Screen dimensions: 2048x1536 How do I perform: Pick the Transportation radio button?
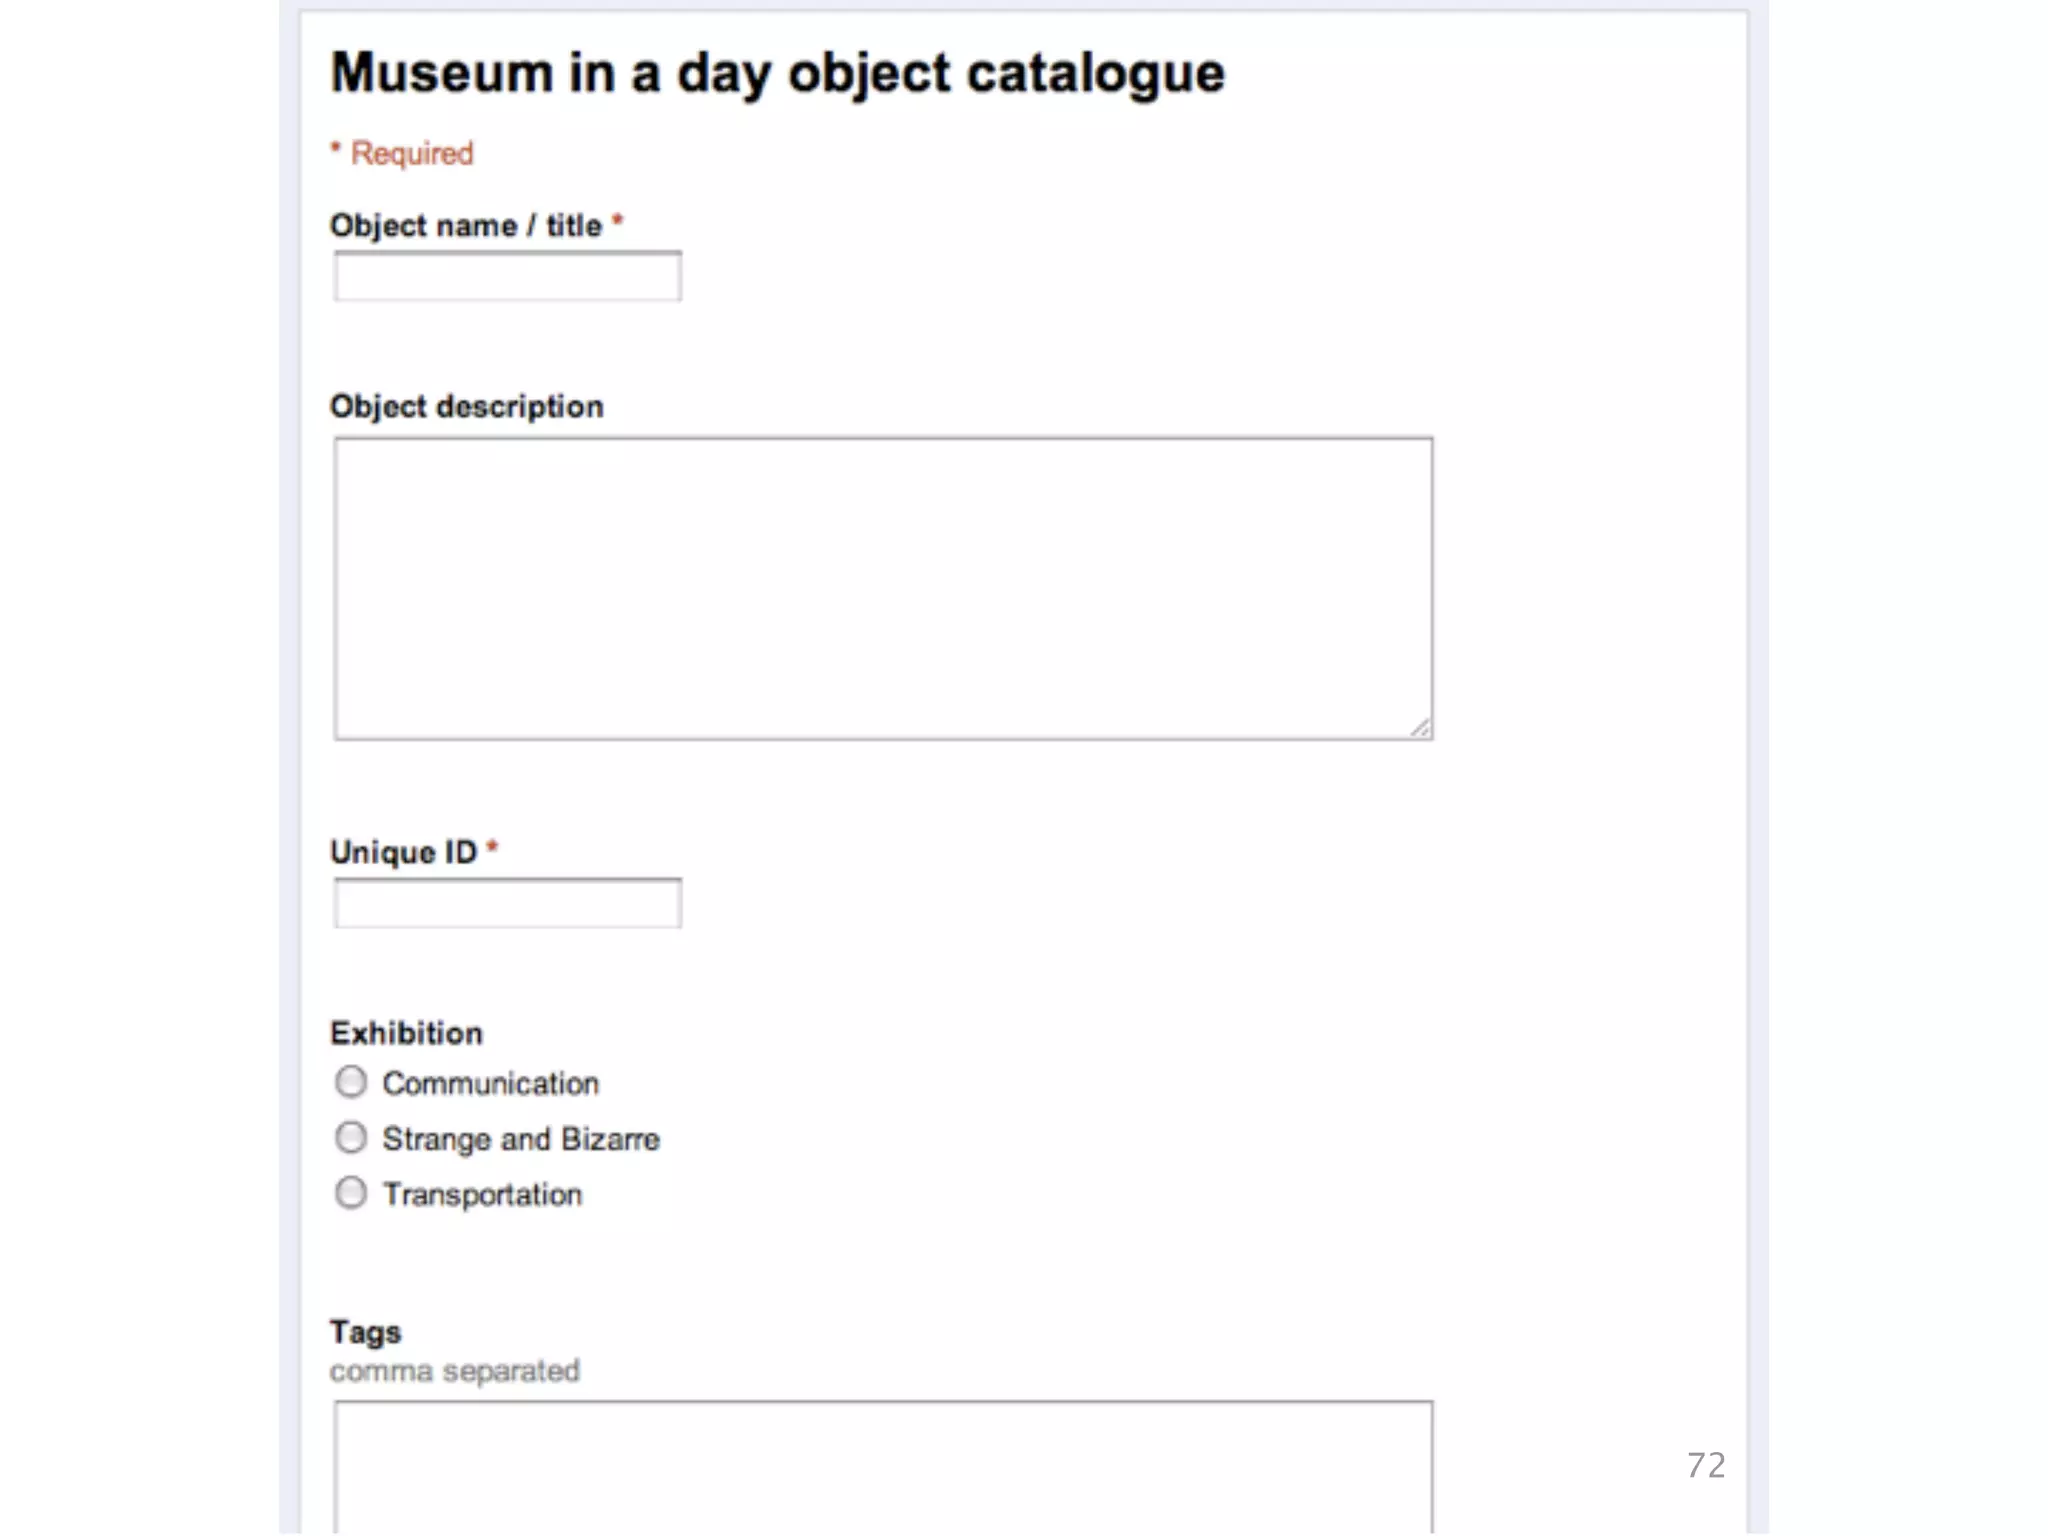[x=351, y=1193]
